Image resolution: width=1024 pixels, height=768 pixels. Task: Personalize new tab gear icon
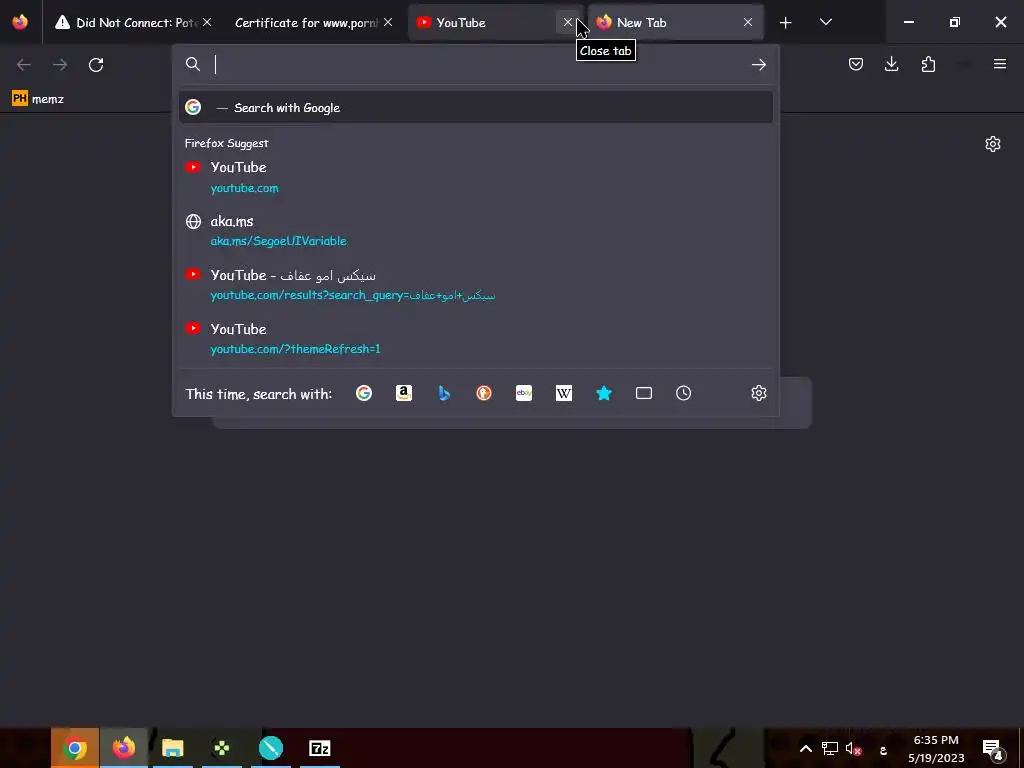coord(993,144)
